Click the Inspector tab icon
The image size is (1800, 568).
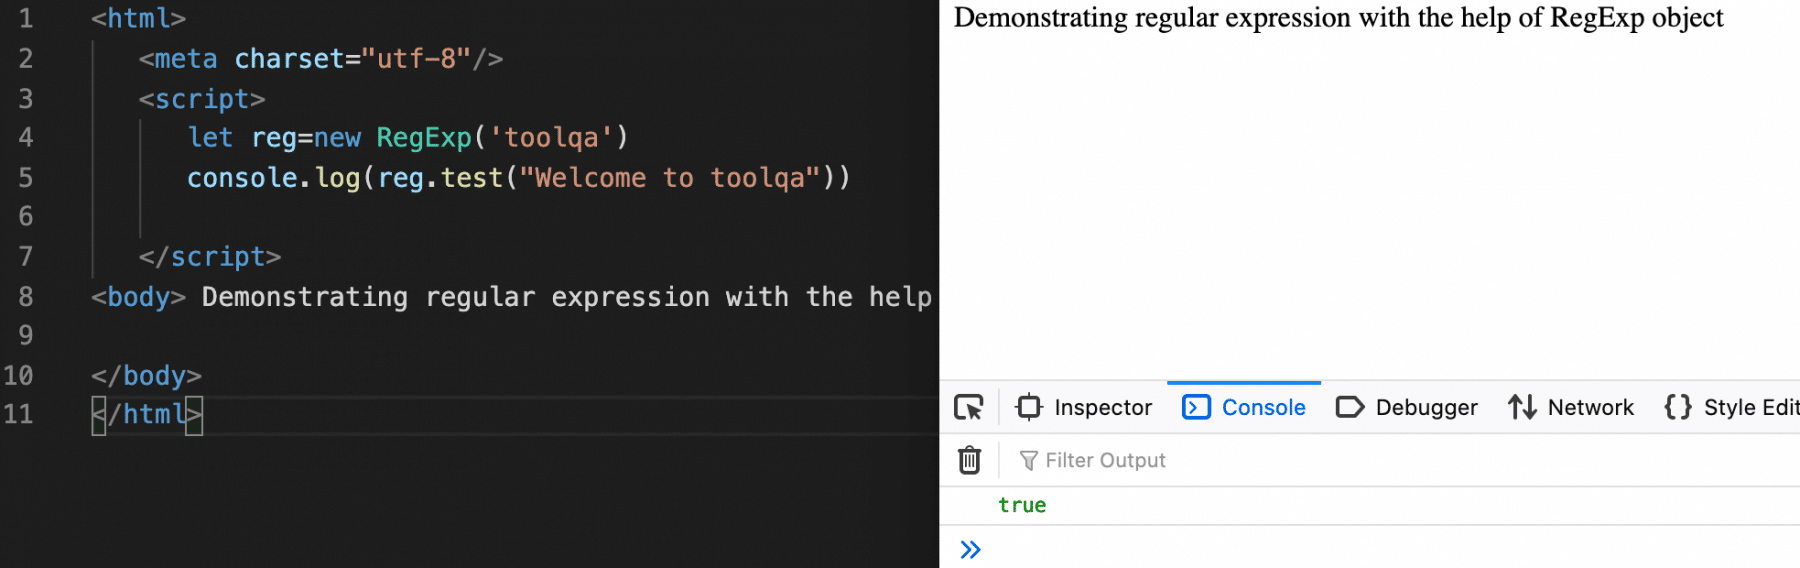(x=1029, y=407)
